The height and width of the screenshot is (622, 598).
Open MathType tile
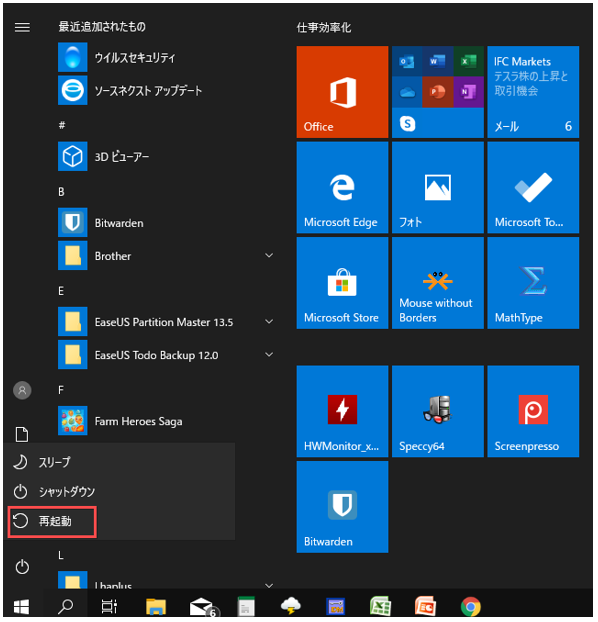[x=533, y=283]
